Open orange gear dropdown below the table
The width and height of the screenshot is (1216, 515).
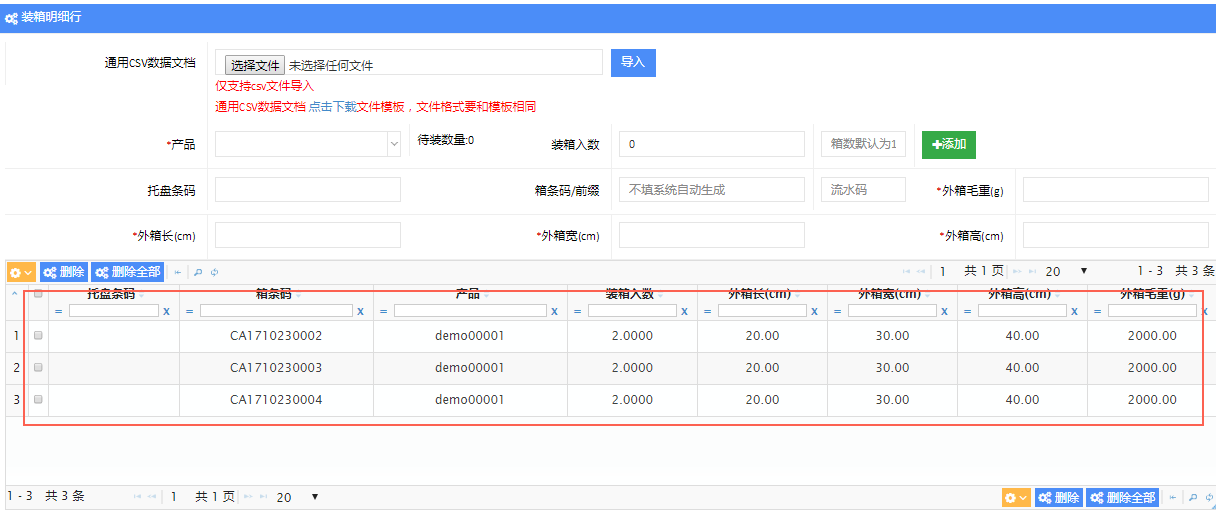point(1016,497)
